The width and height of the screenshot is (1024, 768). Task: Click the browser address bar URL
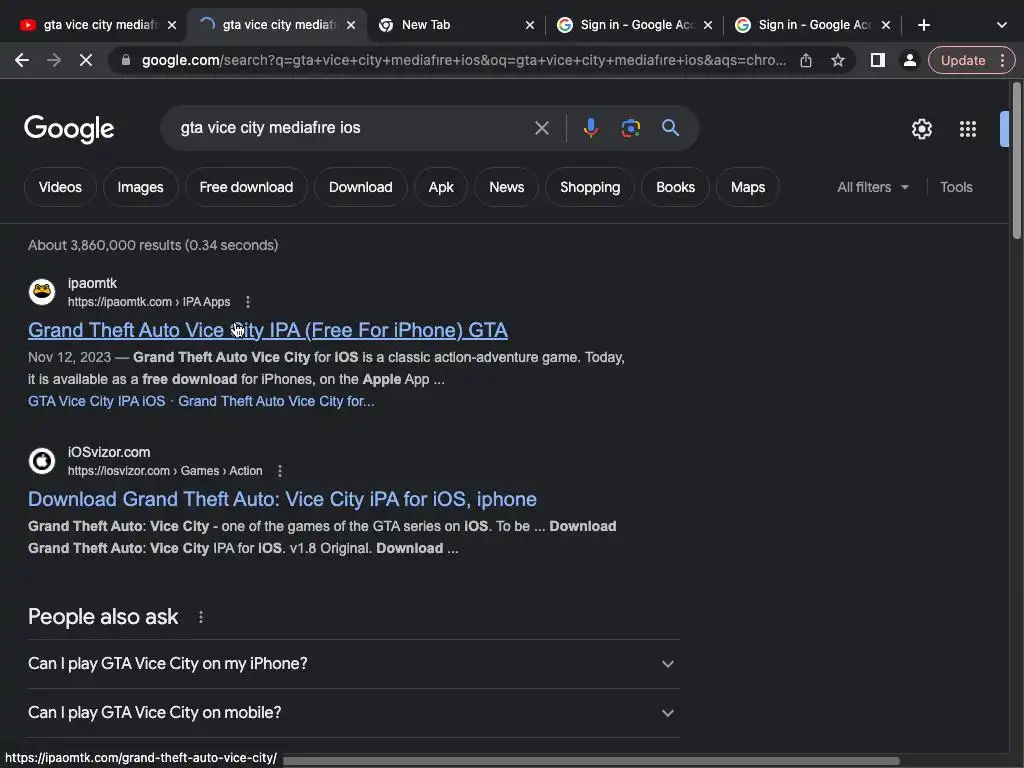pyautogui.click(x=464, y=60)
